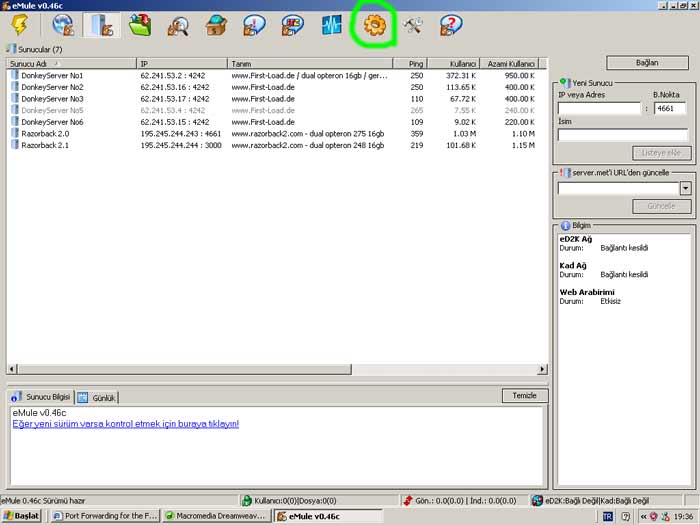This screenshot has height=525, width=700.
Task: Switch to Port Forwarding taskbar window
Action: [104, 516]
